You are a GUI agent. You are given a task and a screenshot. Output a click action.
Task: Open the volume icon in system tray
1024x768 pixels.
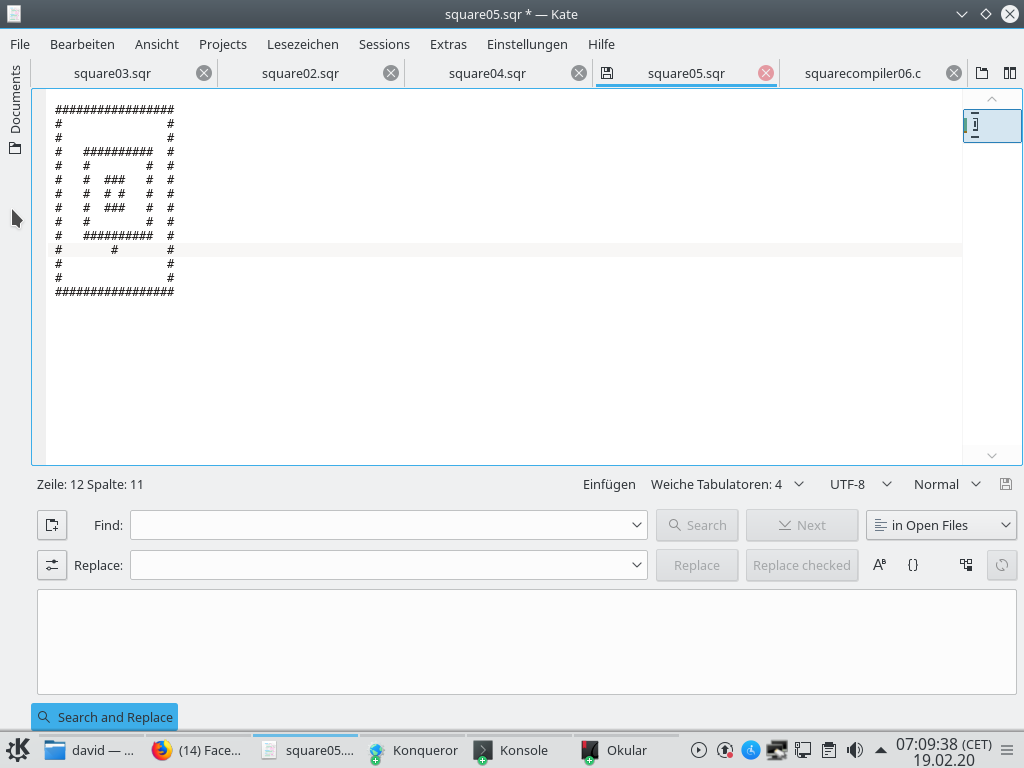point(855,750)
